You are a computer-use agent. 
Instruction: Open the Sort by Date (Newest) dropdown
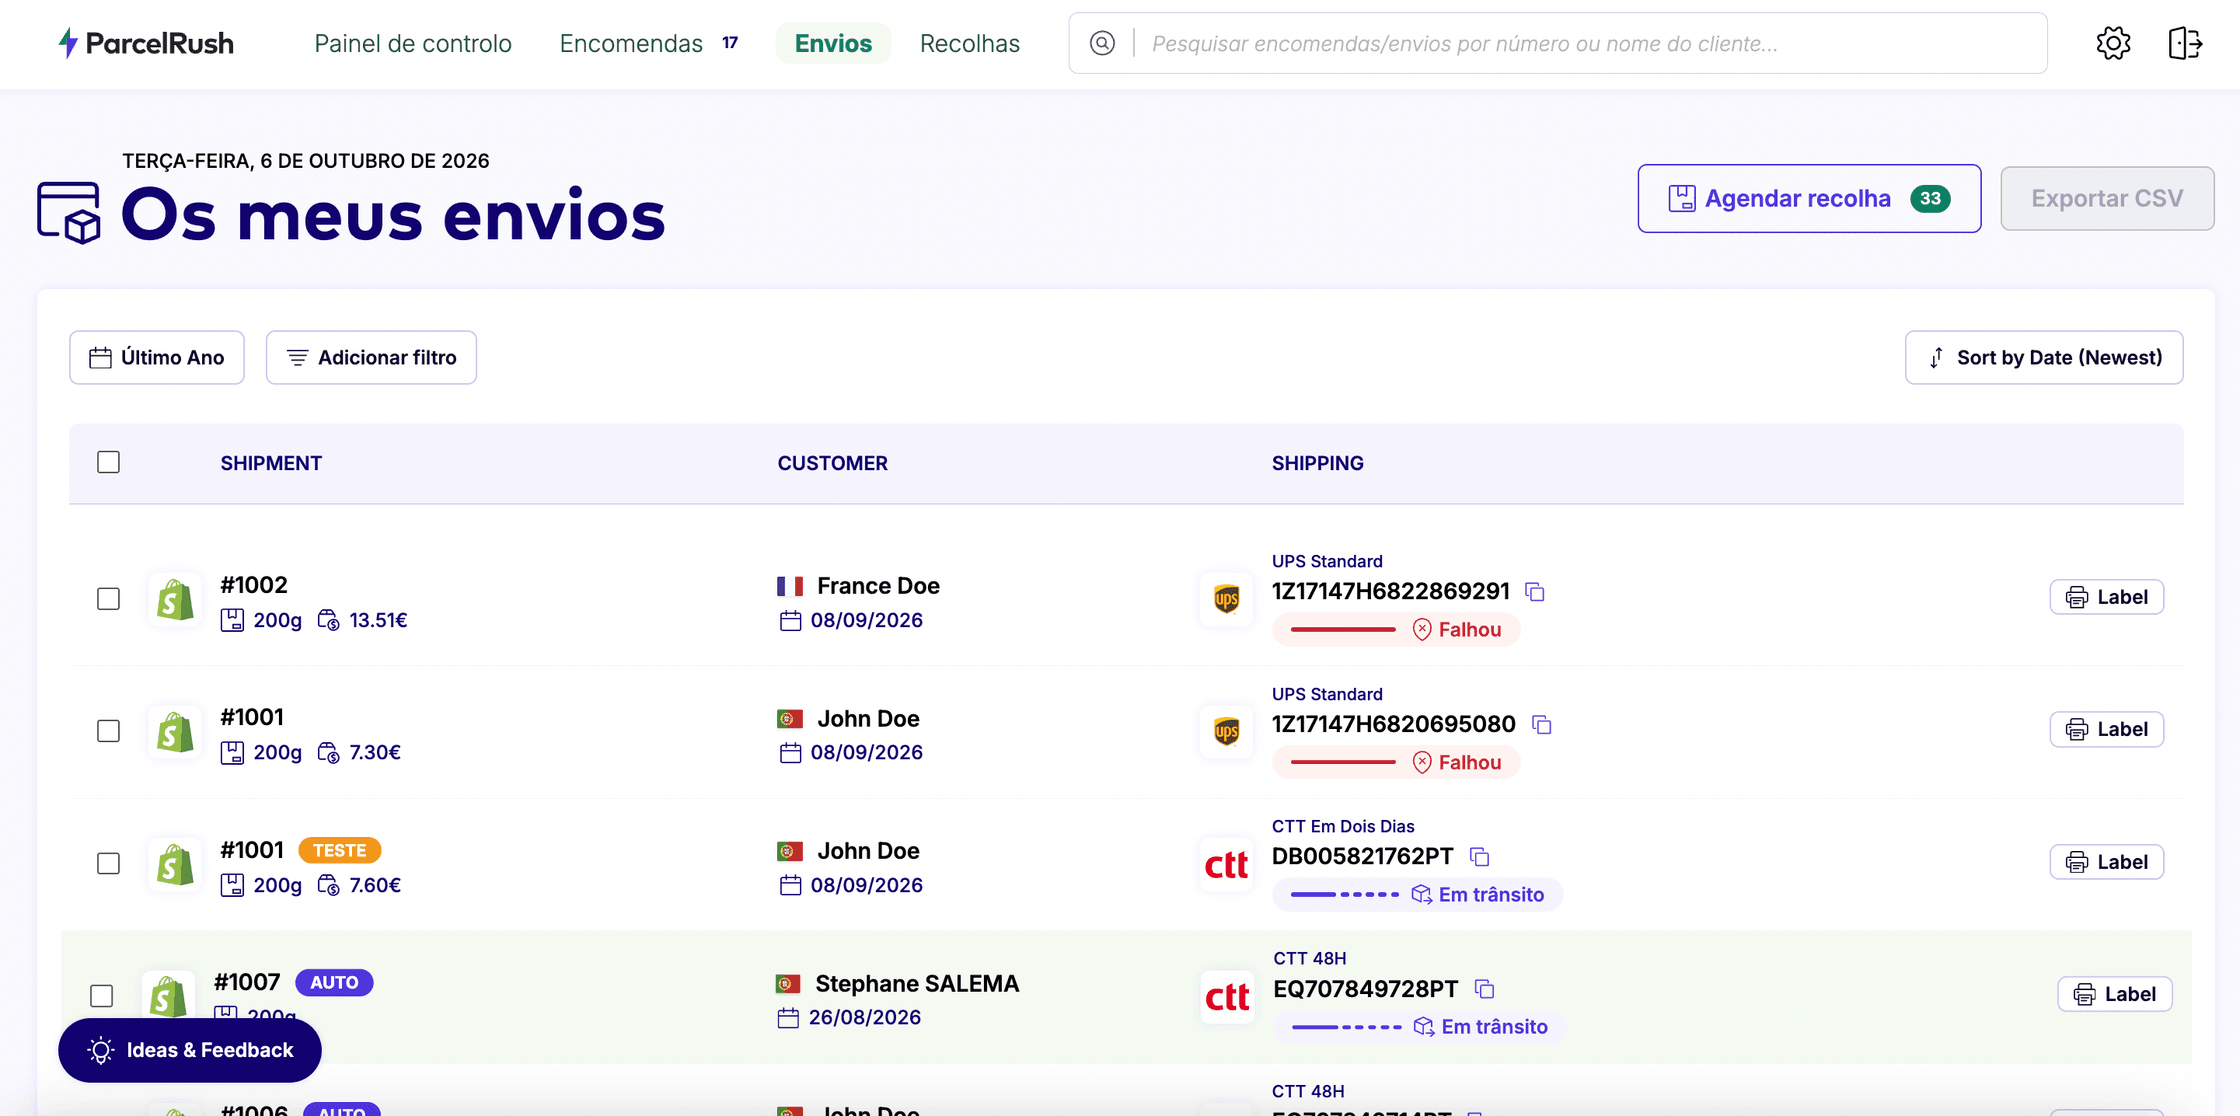[2044, 357]
